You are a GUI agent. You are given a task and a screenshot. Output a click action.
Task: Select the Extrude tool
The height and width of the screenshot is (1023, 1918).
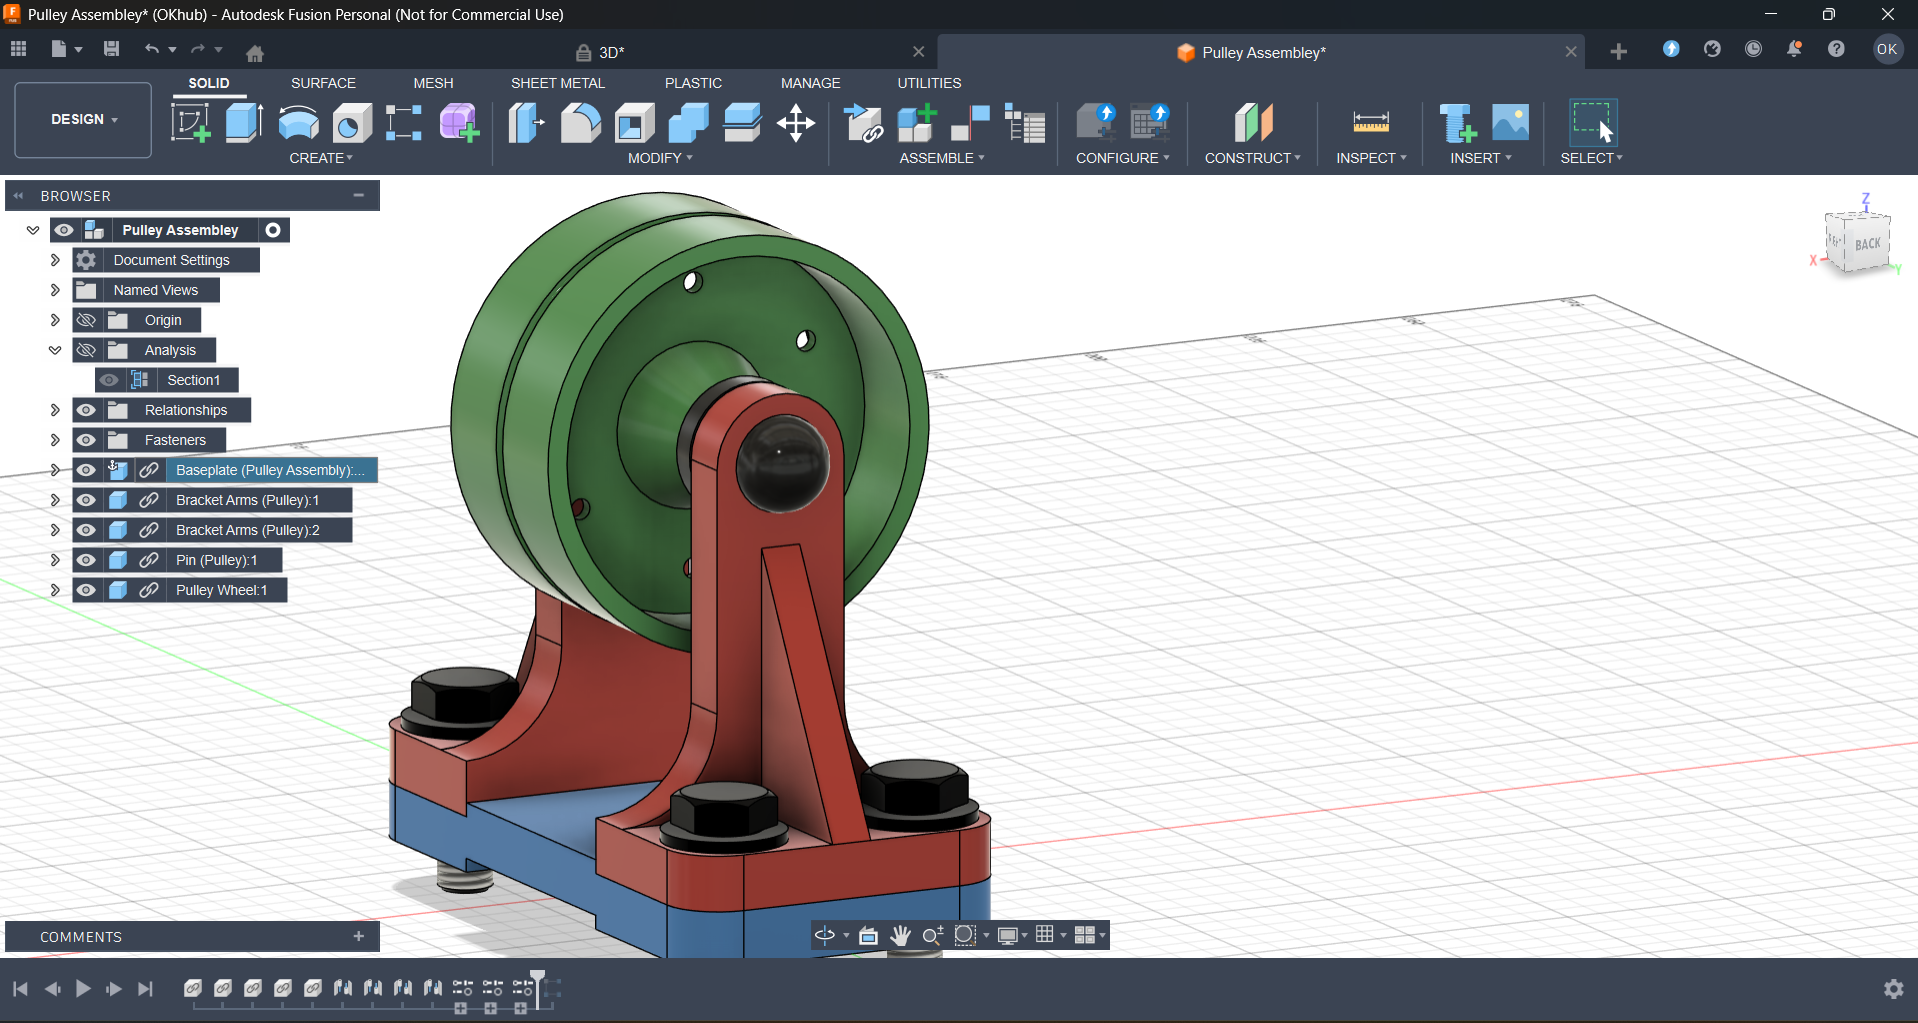tap(244, 124)
